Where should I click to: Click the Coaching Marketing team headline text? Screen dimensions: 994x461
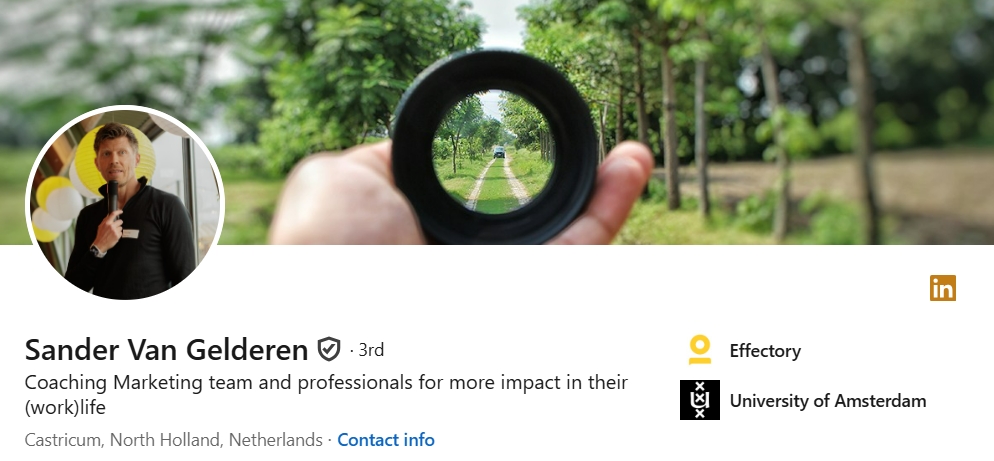(326, 395)
